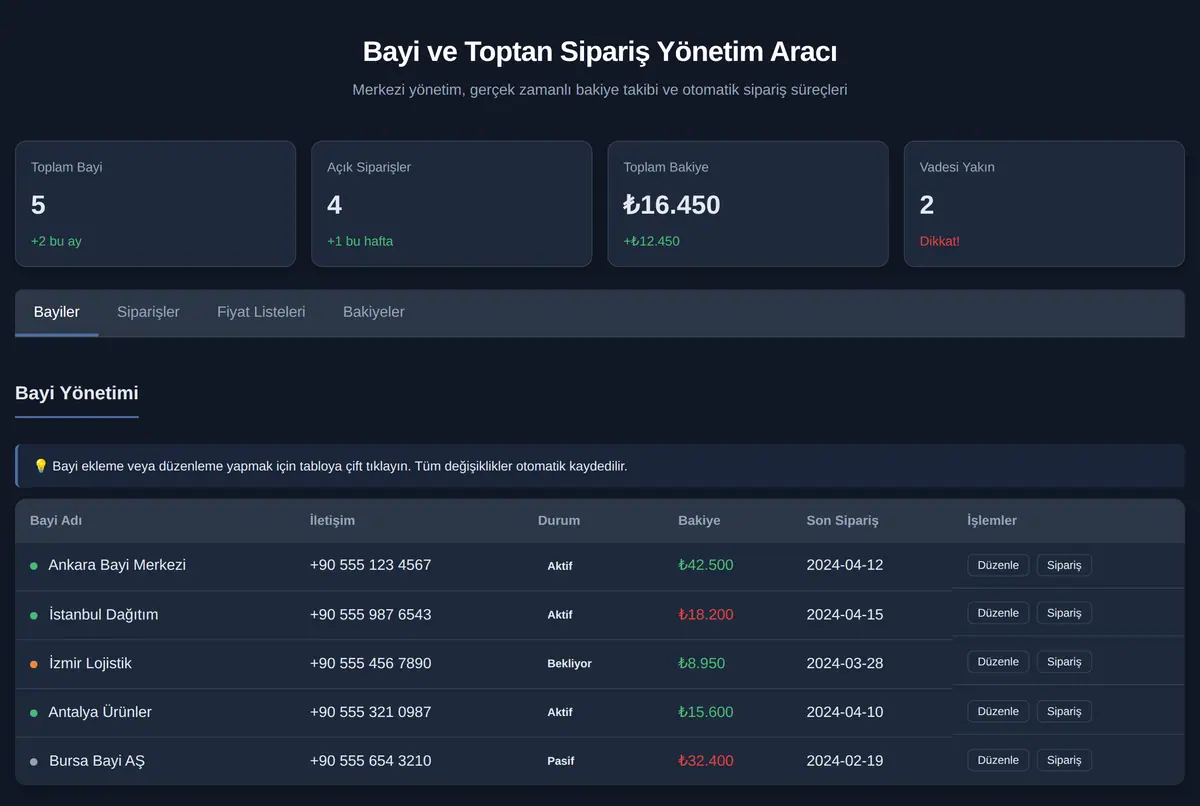1200x806 pixels.
Task: Click the +2 bu ay indicator
Action: coord(56,241)
